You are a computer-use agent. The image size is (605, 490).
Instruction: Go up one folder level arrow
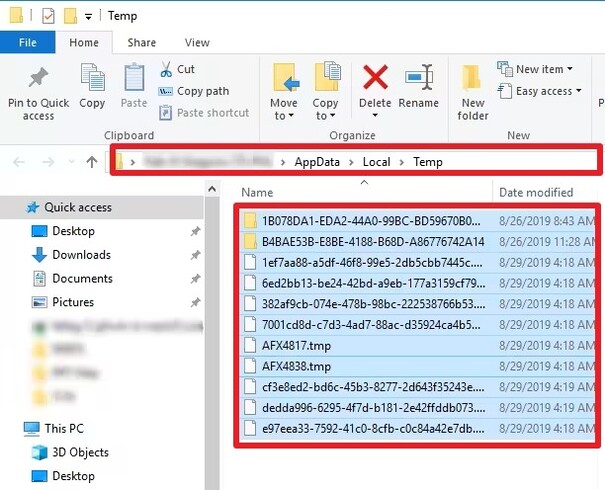tap(92, 162)
